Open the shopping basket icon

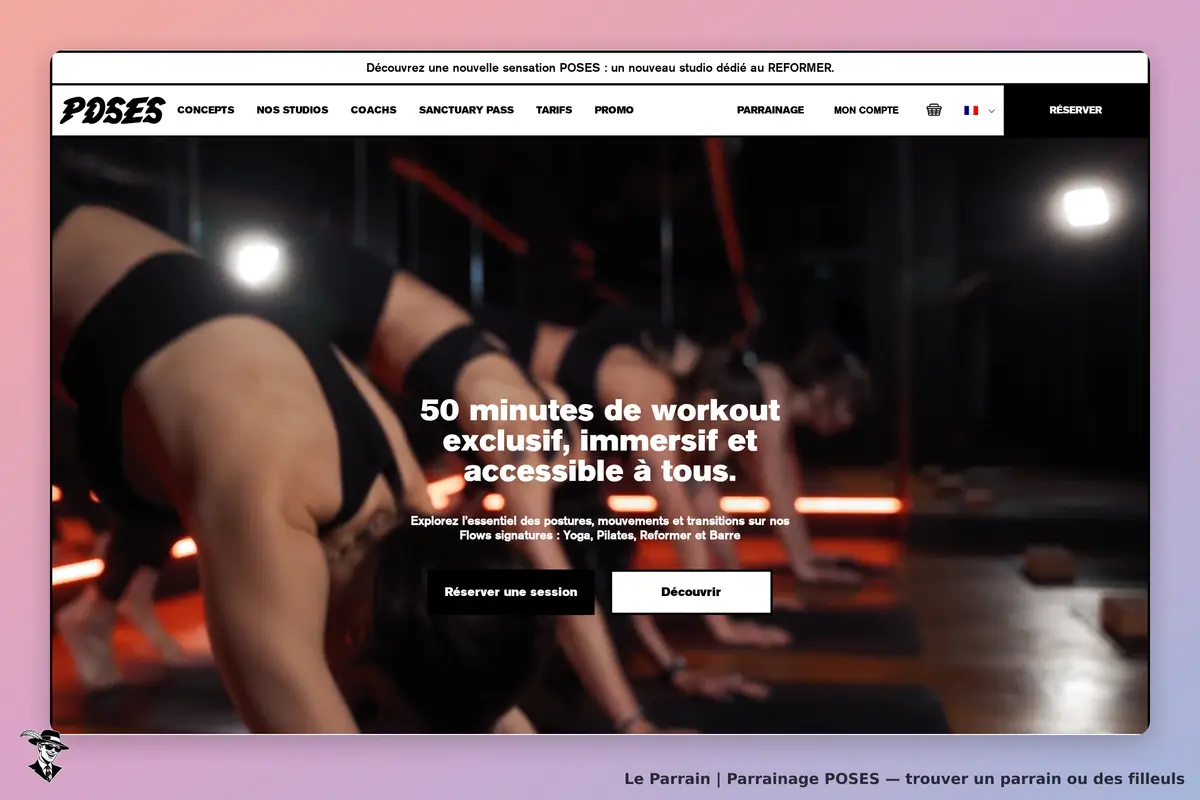pyautogui.click(x=934, y=110)
